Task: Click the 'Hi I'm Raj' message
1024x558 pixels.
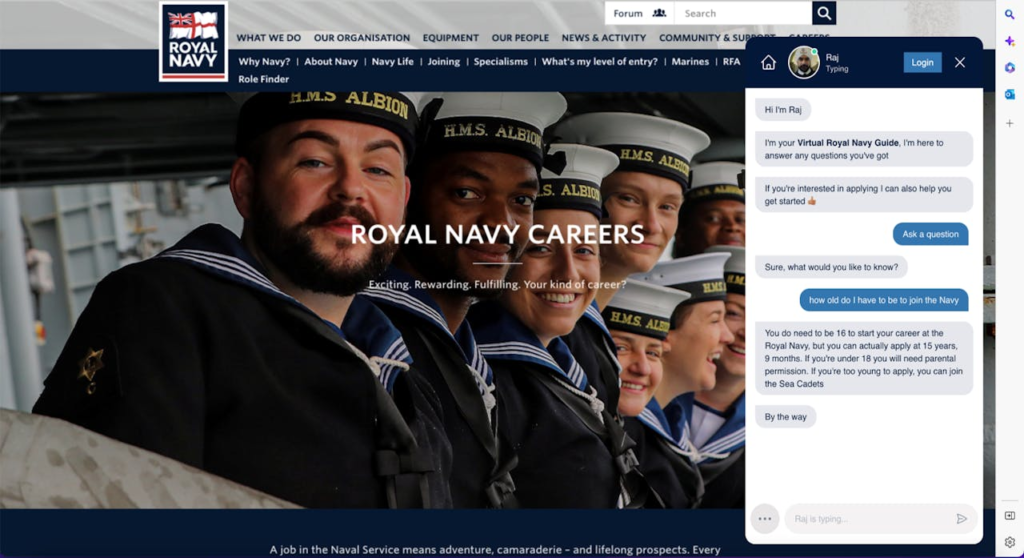Action: (783, 110)
